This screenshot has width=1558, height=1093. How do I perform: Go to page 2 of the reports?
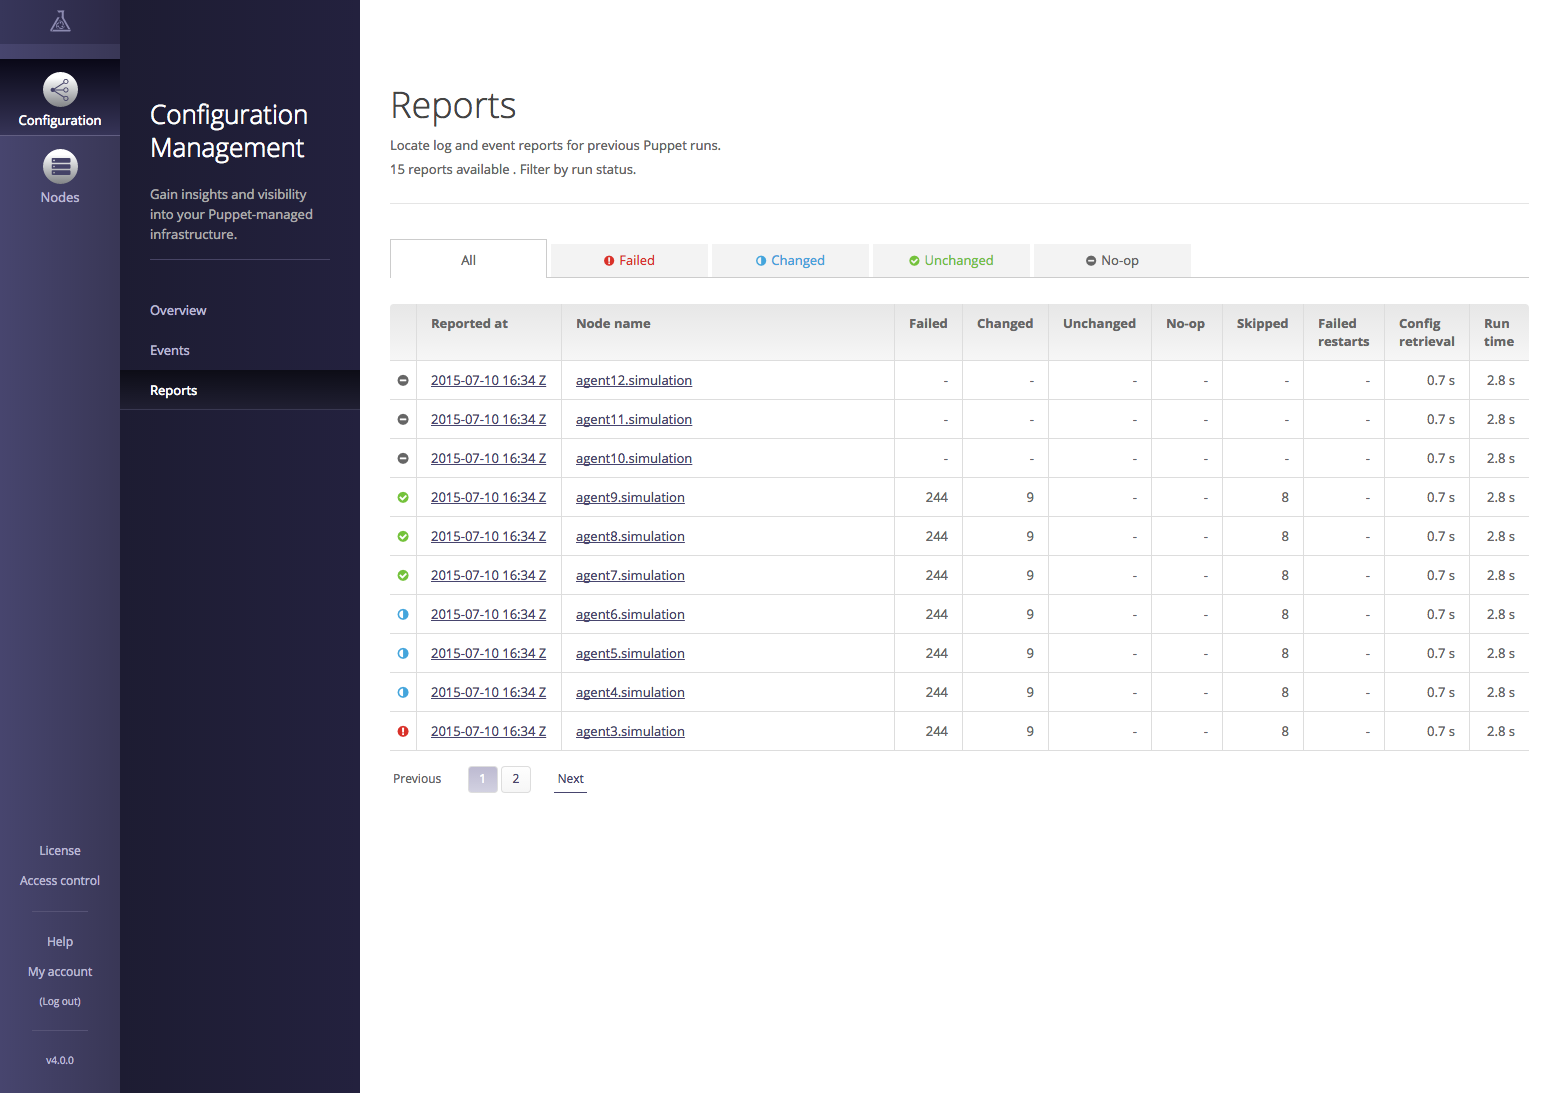tap(516, 779)
